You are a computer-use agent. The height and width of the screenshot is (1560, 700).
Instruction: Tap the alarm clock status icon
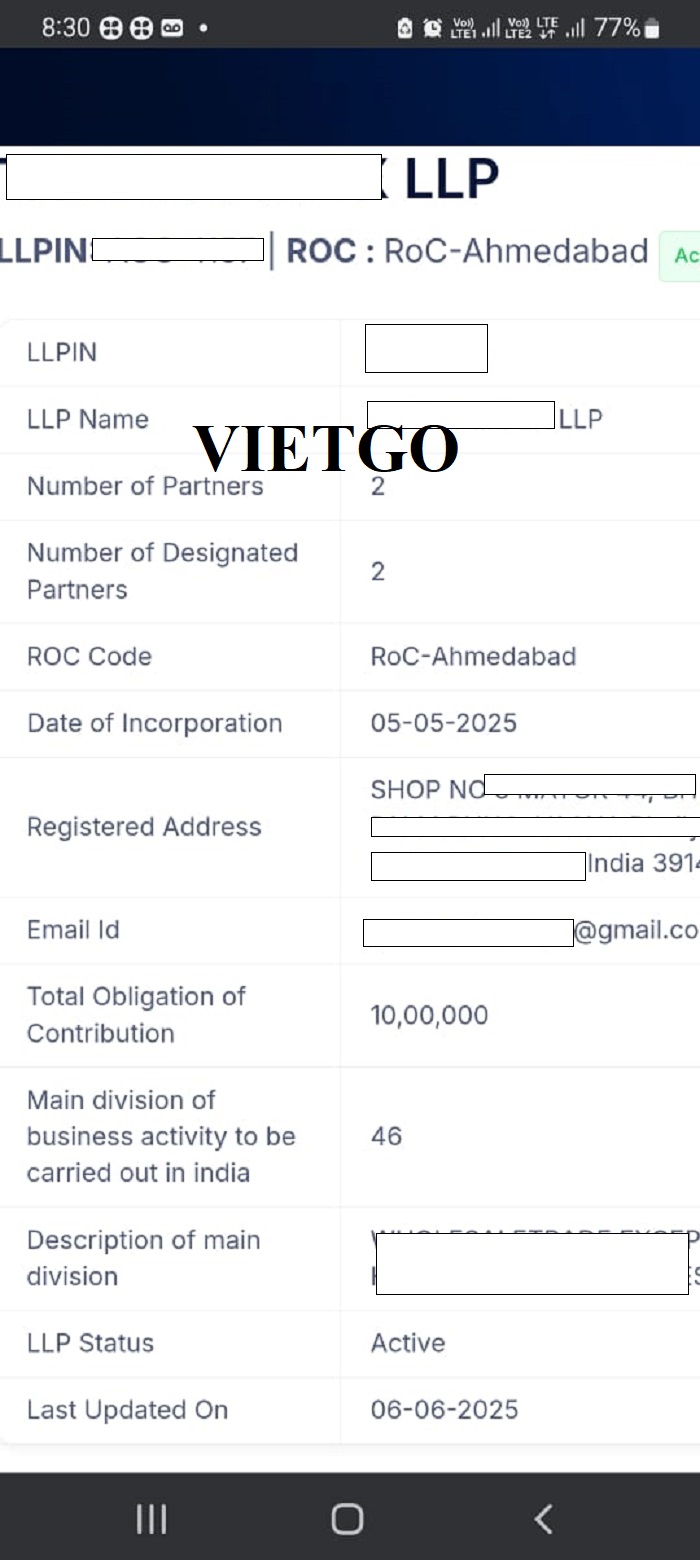click(432, 28)
